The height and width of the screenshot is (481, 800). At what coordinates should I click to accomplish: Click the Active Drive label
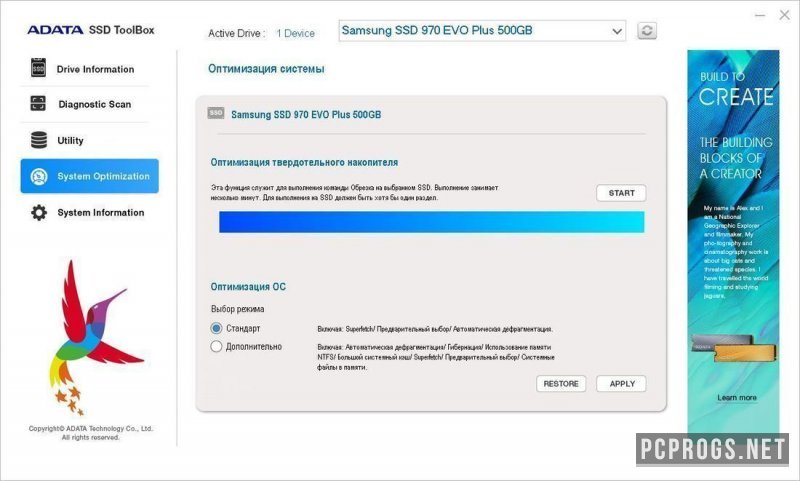[236, 33]
